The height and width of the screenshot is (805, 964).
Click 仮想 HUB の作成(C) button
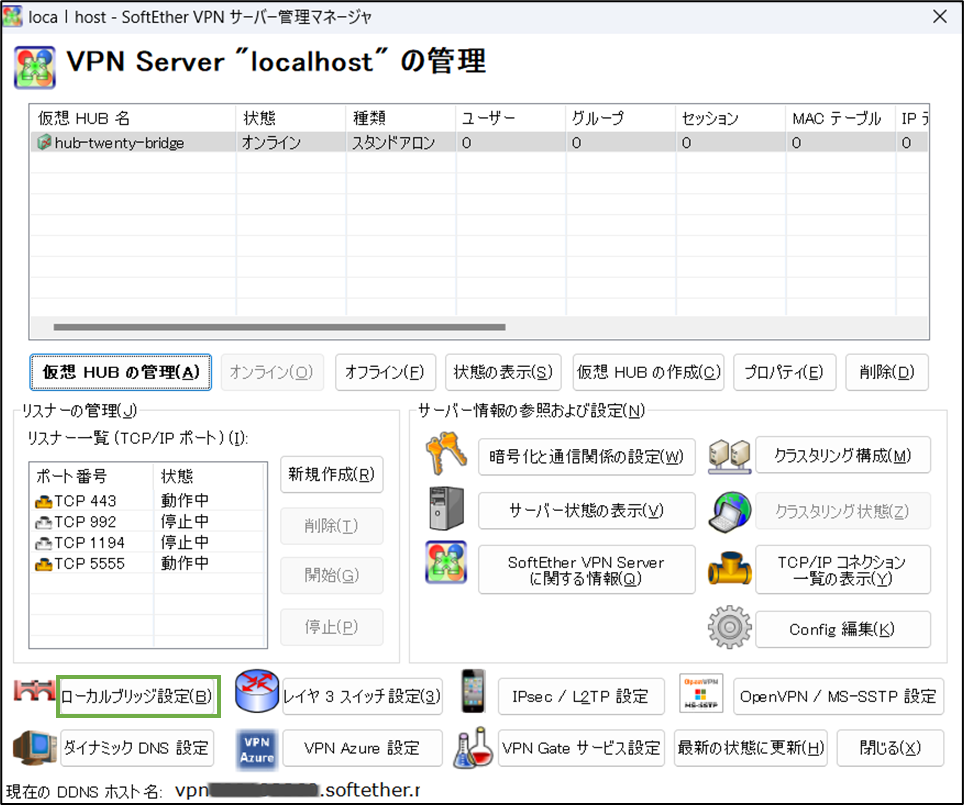[x=649, y=372]
